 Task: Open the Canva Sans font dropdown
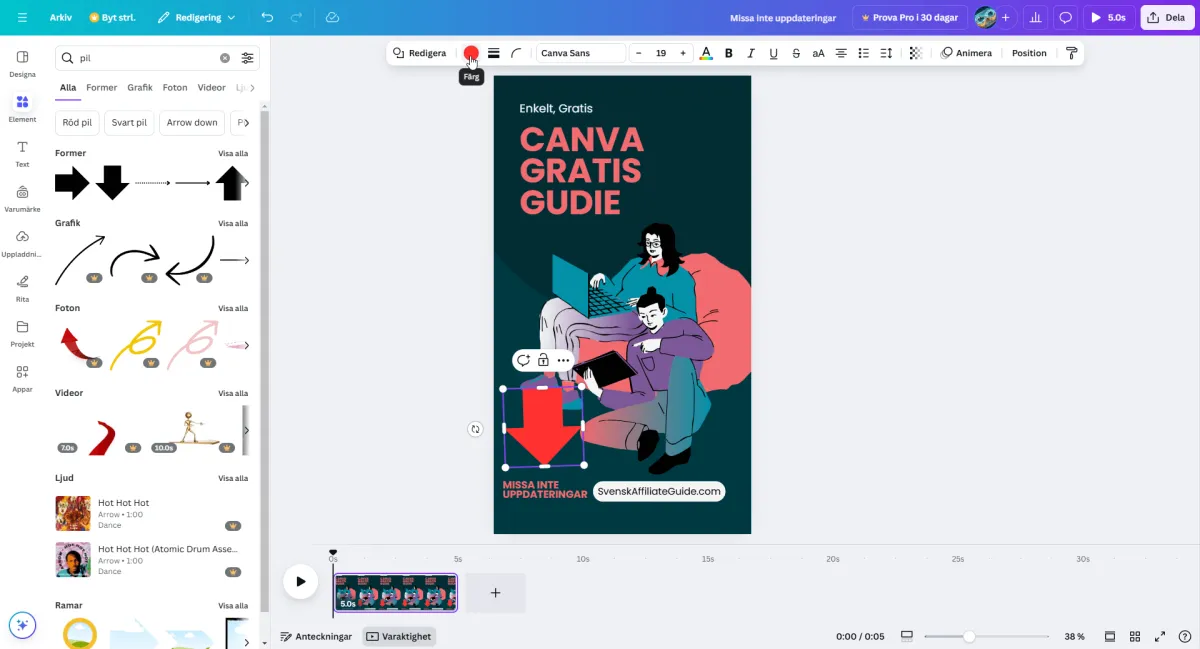(x=581, y=53)
